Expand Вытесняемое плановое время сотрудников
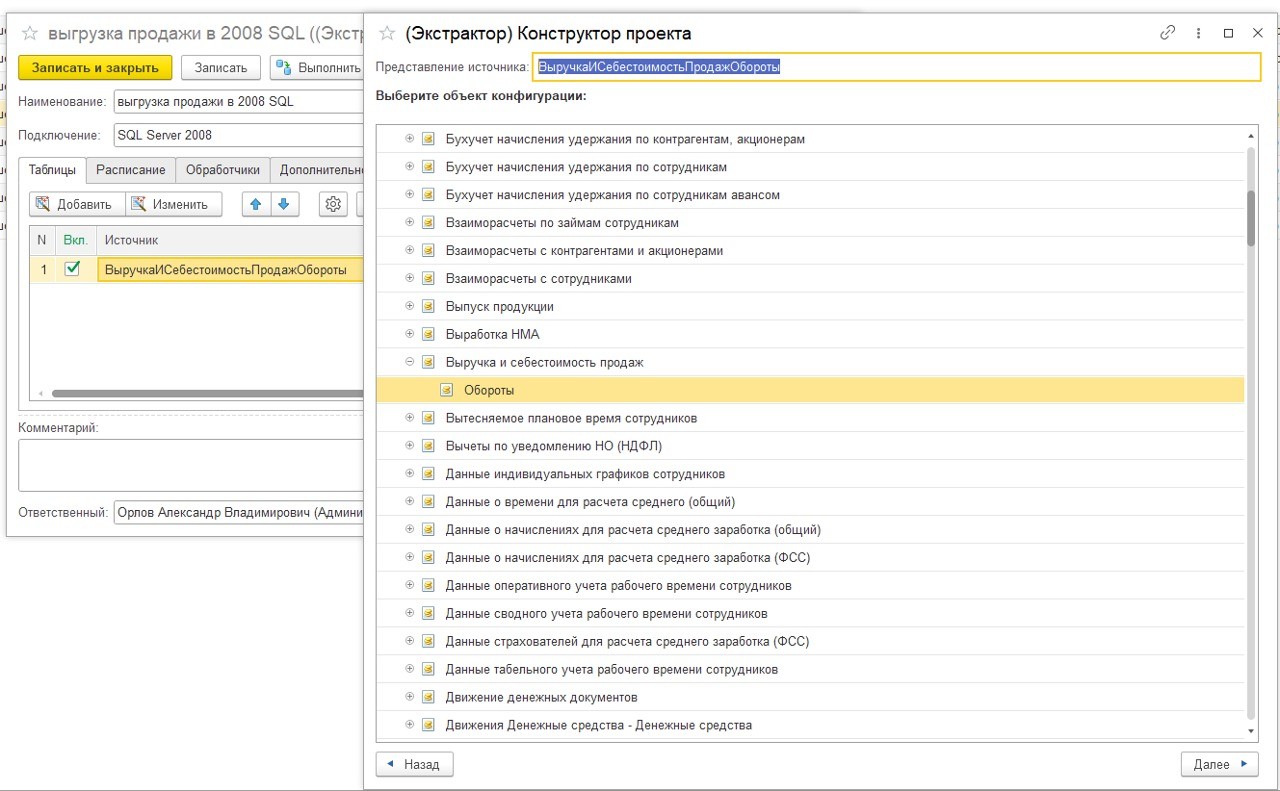 pyautogui.click(x=409, y=418)
